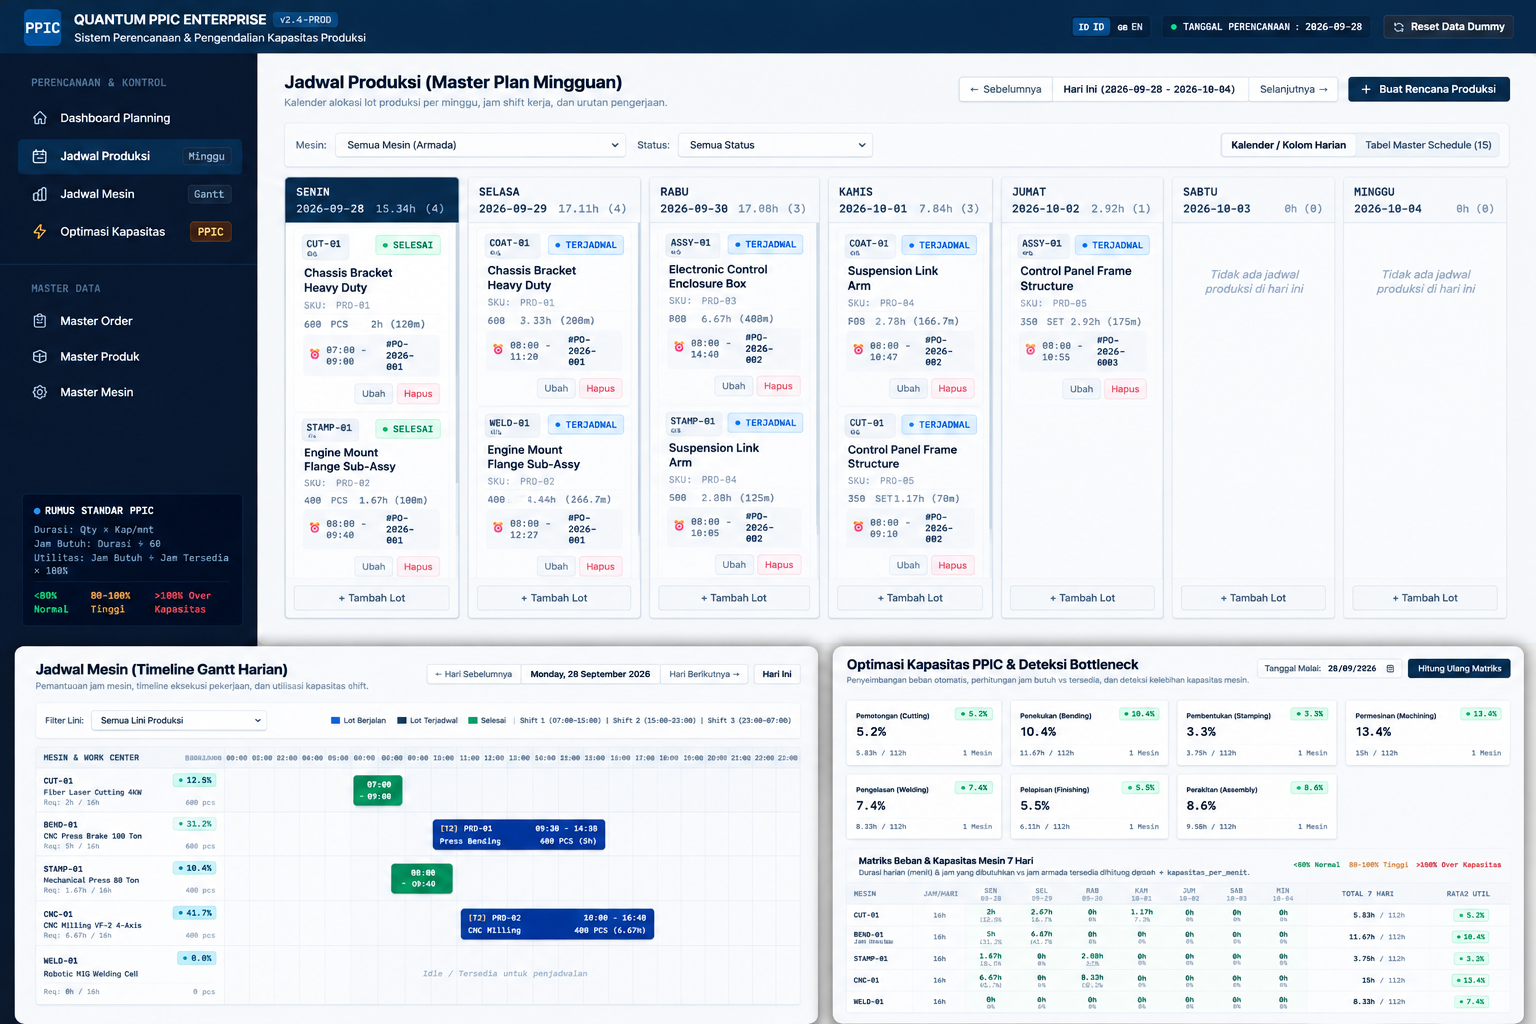The height and width of the screenshot is (1024, 1536).
Task: Click the alarm clock icon showing 08:00 - 10:55
Action: (x=1030, y=350)
